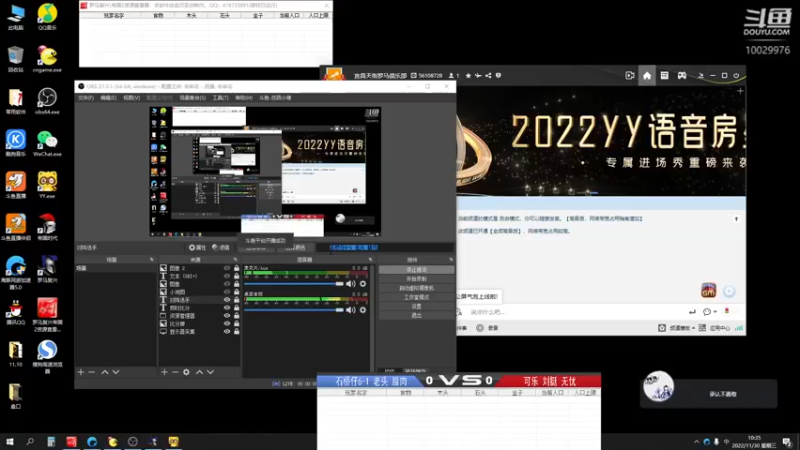Show hidden tray icons chevron in taskbar
800x450 pixels.
coord(696,442)
